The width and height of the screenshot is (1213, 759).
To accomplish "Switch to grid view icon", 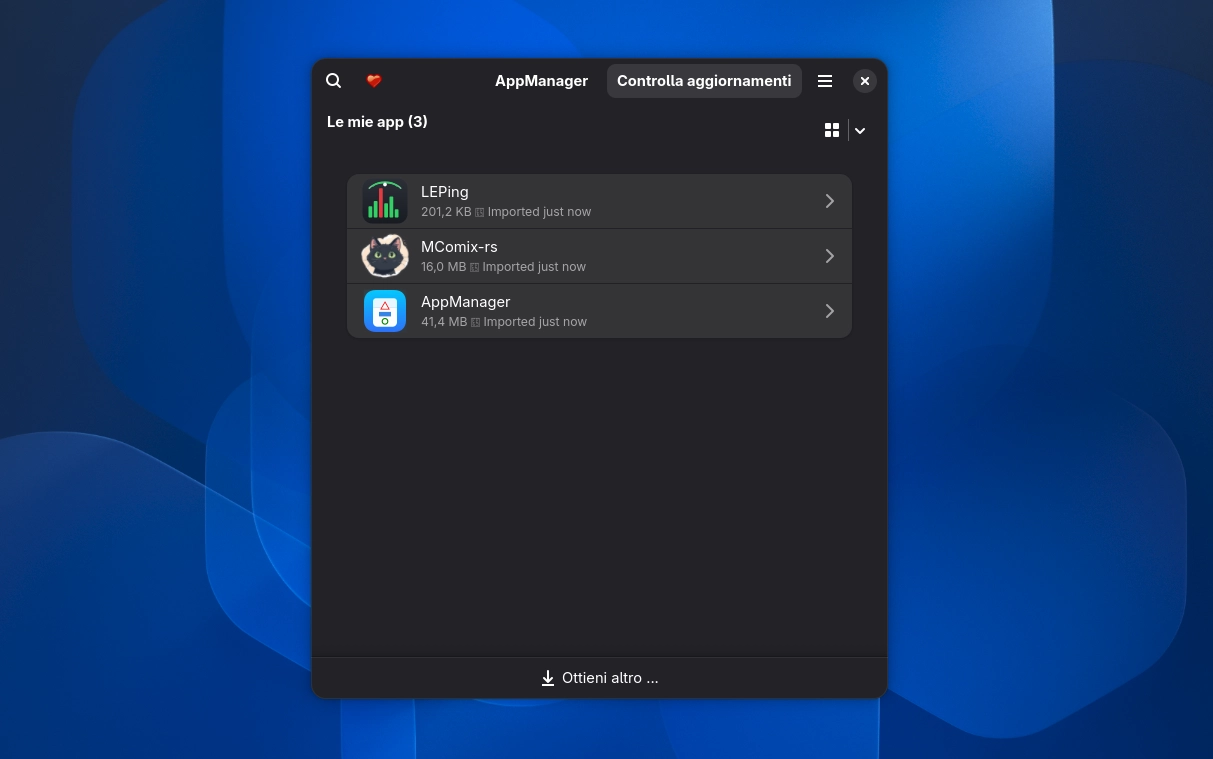I will [832, 130].
